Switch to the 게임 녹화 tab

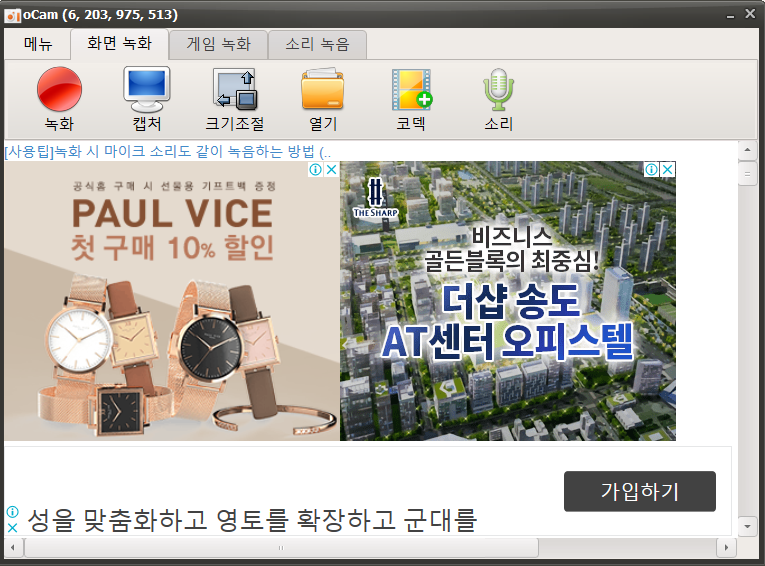tap(219, 44)
